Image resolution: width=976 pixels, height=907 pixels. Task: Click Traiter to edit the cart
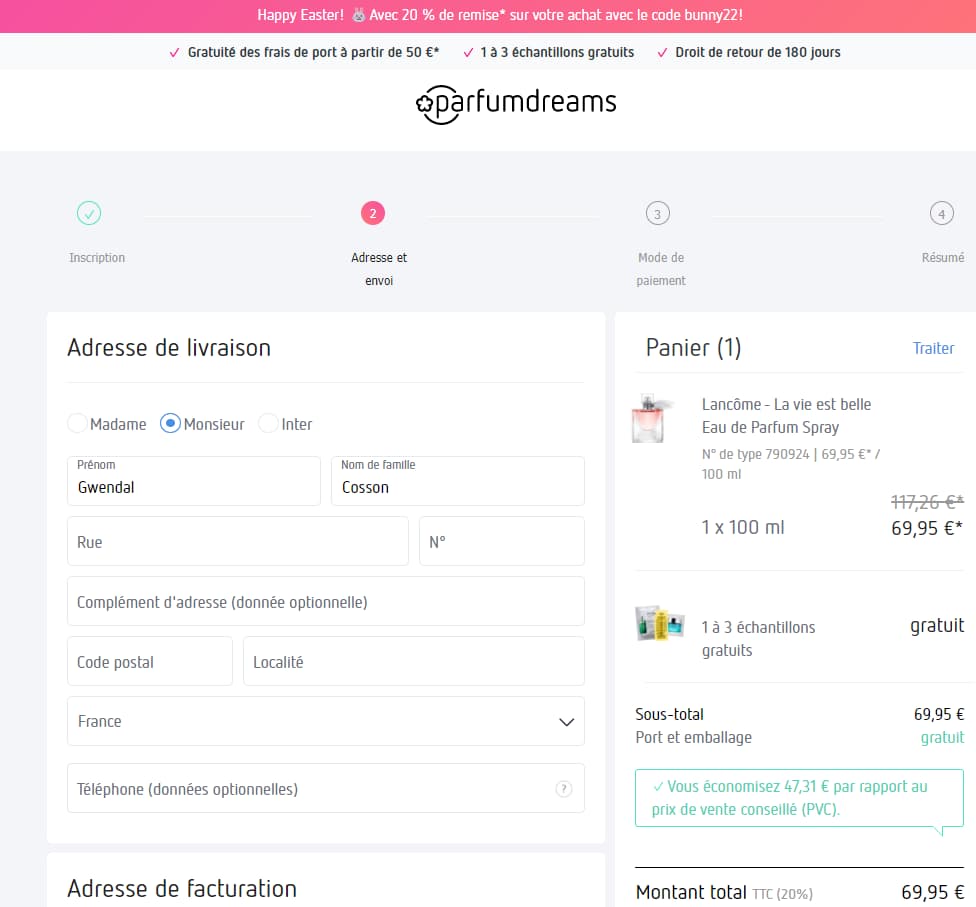pos(933,348)
